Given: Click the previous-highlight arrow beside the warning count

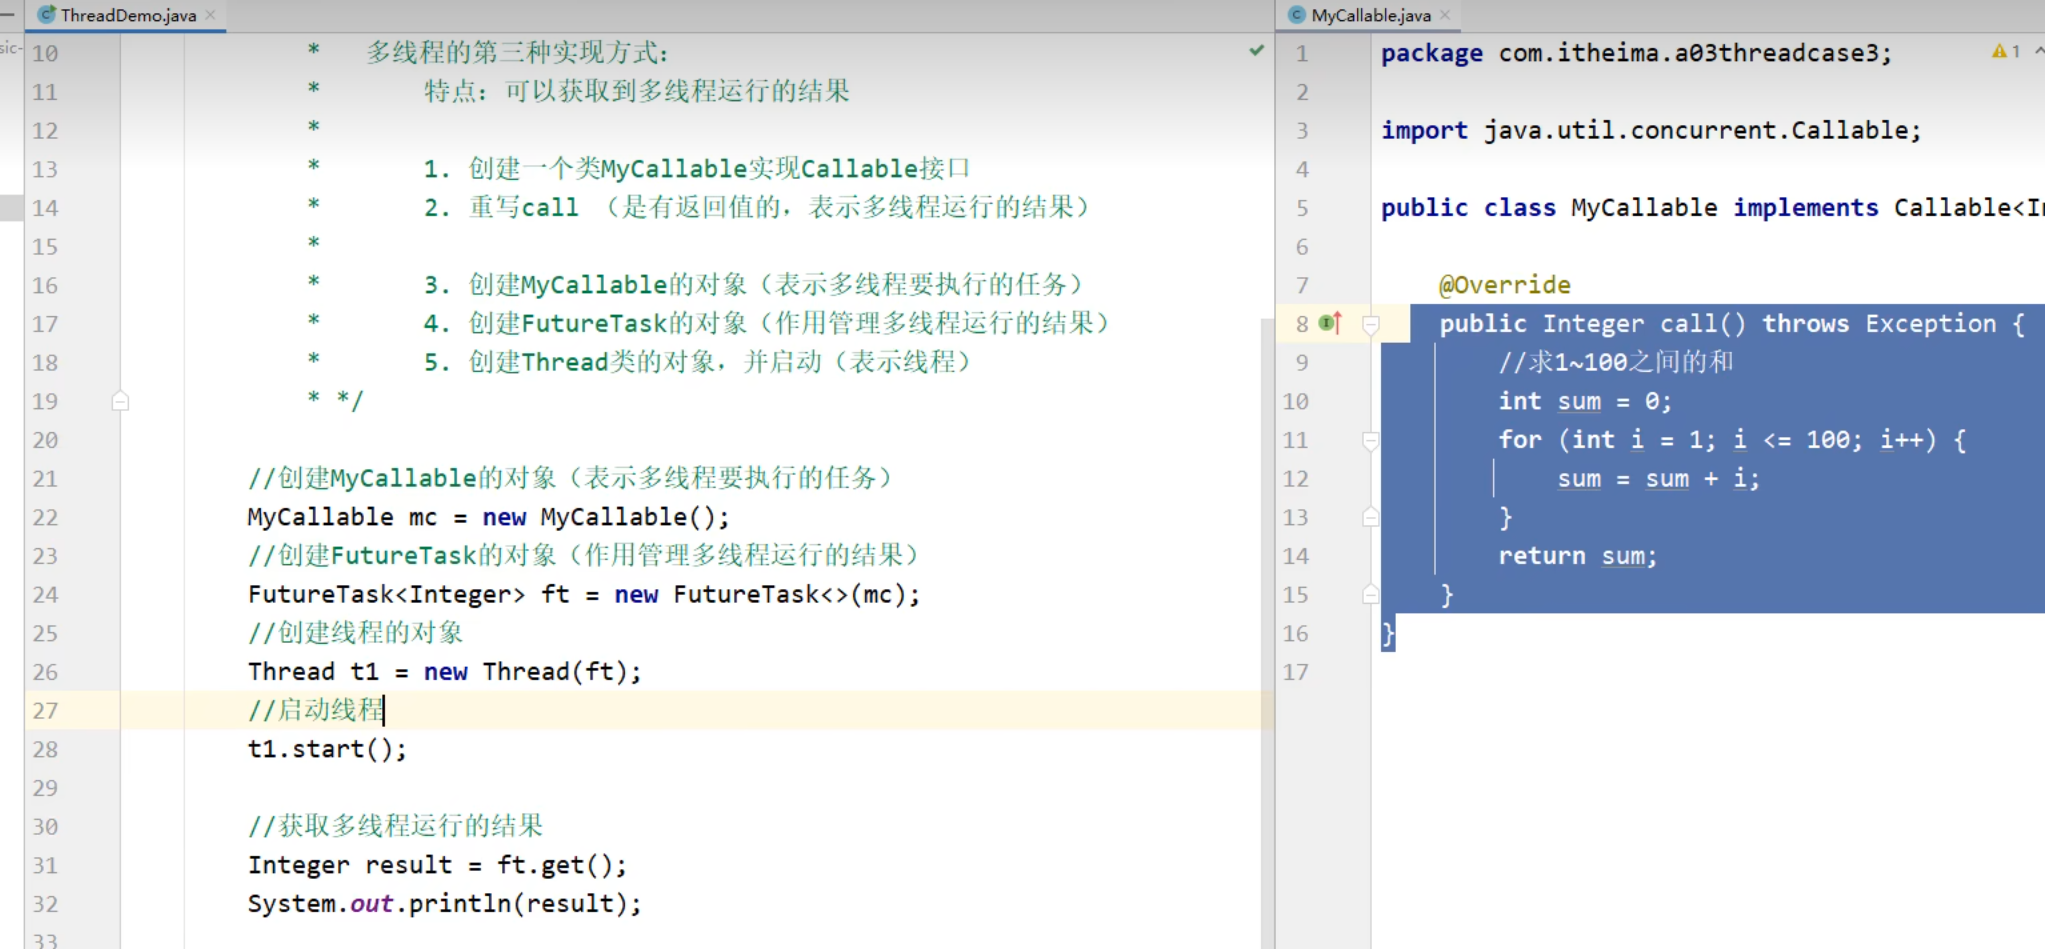Looking at the screenshot, I should click(2038, 50).
